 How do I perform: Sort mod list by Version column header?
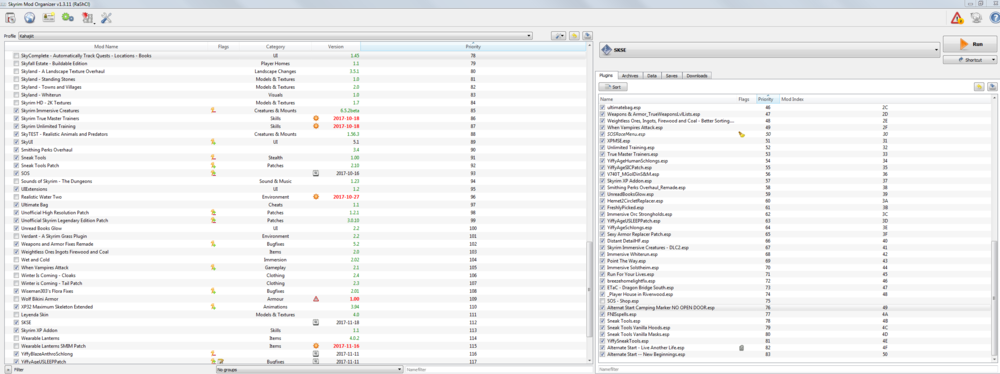(x=335, y=47)
